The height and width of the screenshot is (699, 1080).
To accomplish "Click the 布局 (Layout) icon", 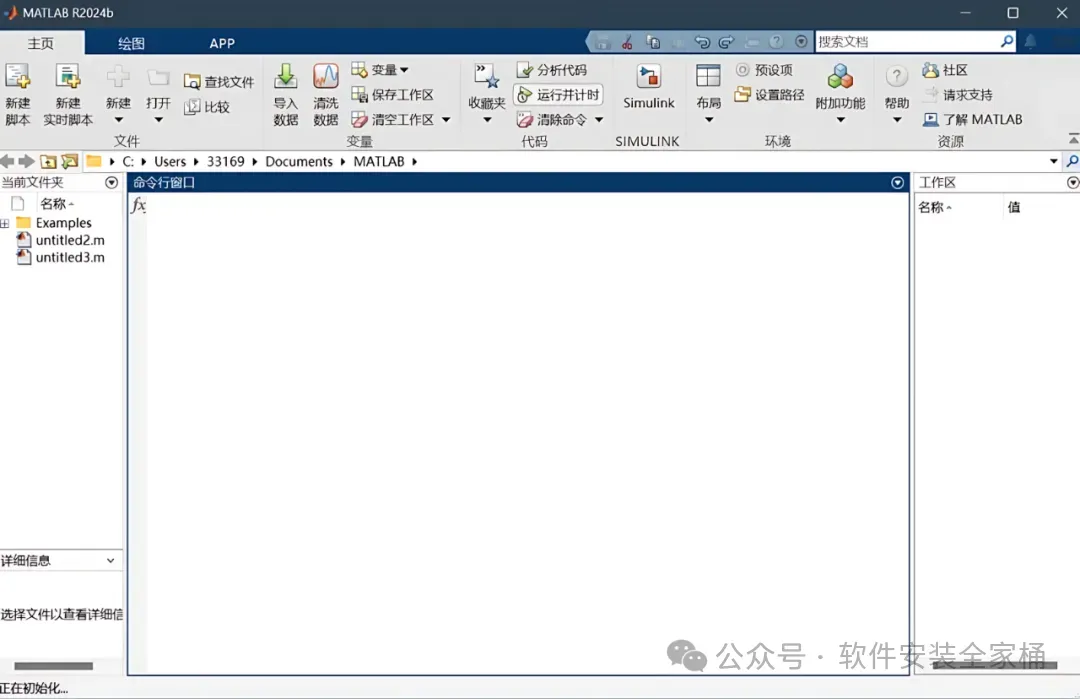I will pyautogui.click(x=708, y=77).
